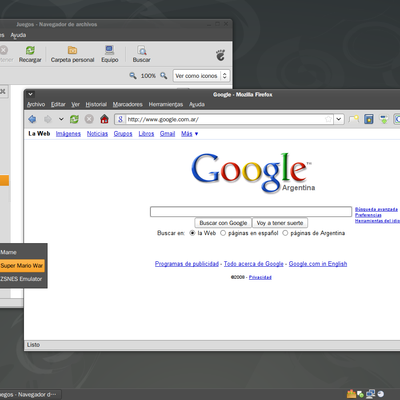Click the Programas de publicidad link
The height and width of the screenshot is (400, 400).
pos(187,264)
